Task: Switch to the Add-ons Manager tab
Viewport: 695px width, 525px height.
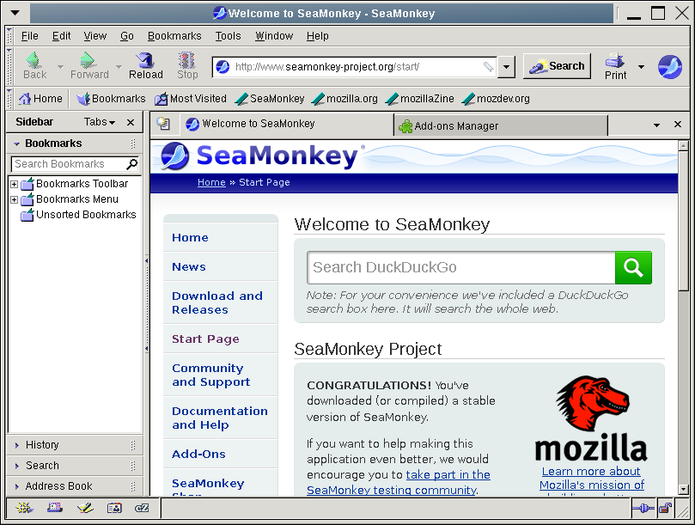Action: 500,126
